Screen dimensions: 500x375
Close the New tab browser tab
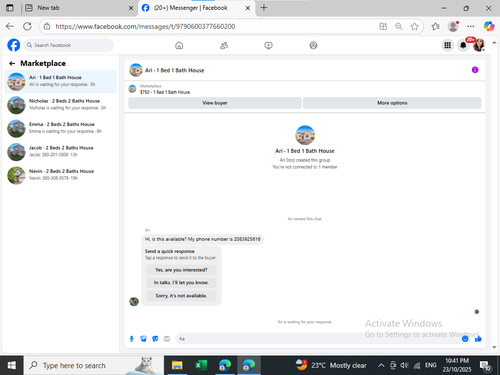click(131, 8)
